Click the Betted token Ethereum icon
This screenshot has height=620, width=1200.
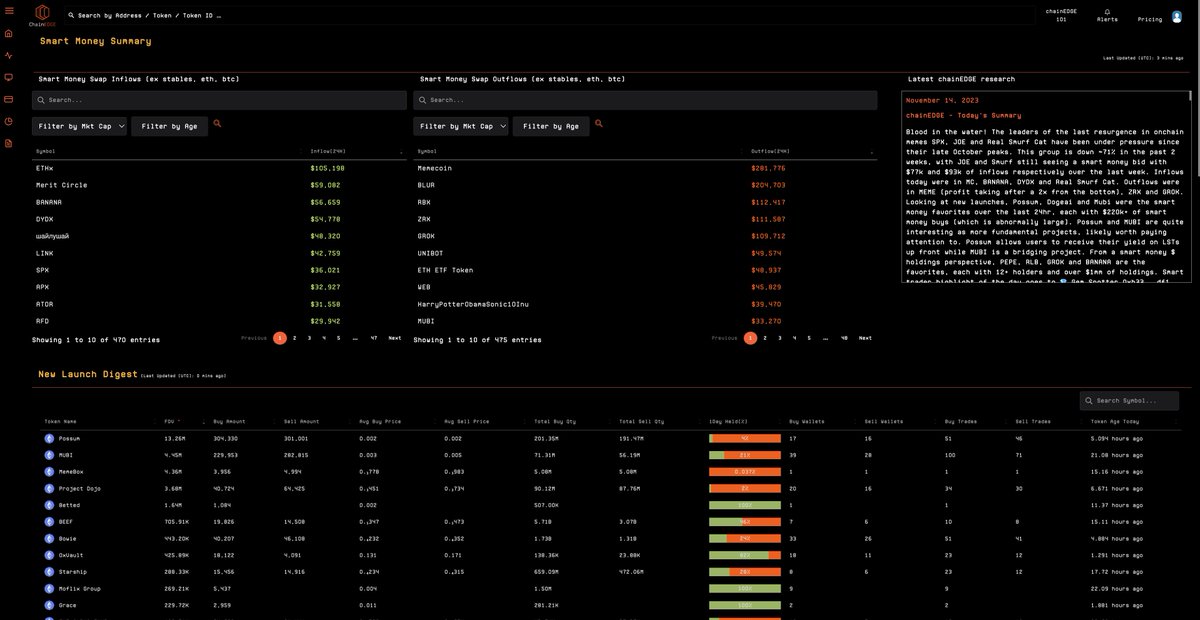point(49,505)
